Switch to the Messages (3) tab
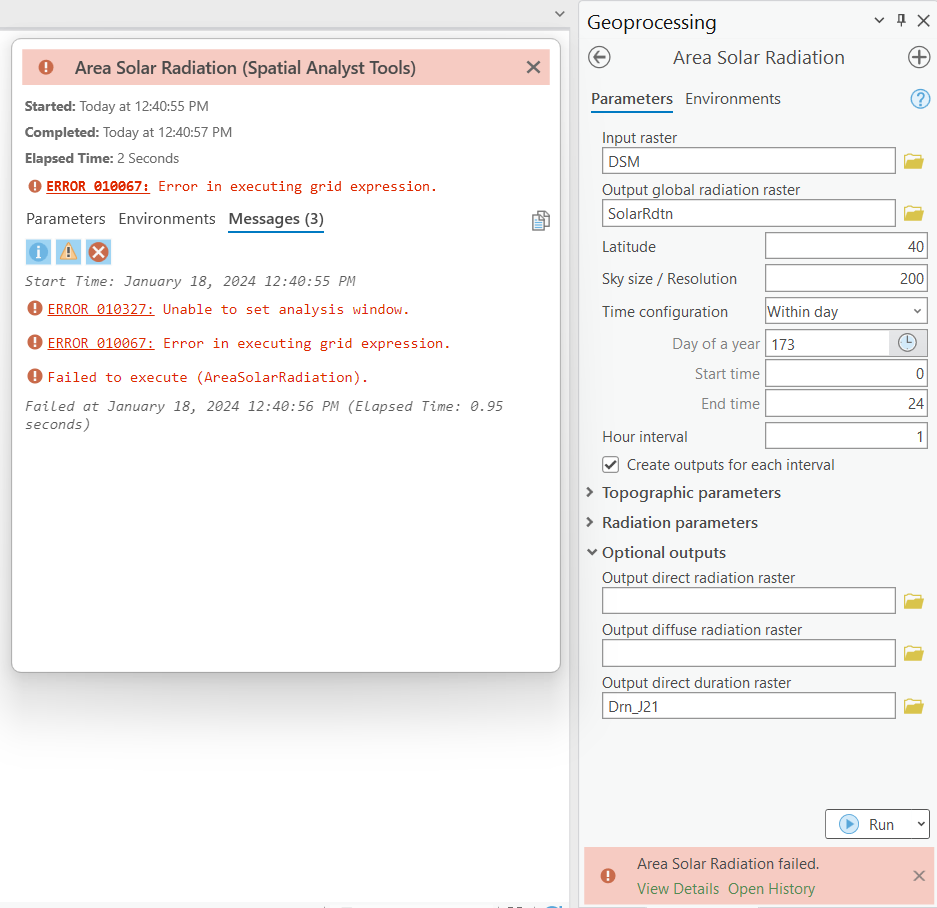Viewport: 937px width, 908px height. pyautogui.click(x=275, y=219)
